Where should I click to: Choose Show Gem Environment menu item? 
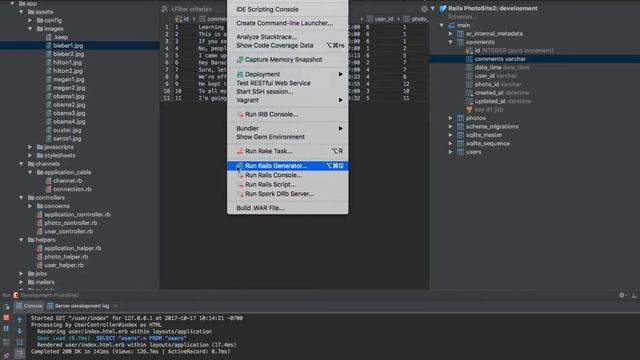pos(287,137)
